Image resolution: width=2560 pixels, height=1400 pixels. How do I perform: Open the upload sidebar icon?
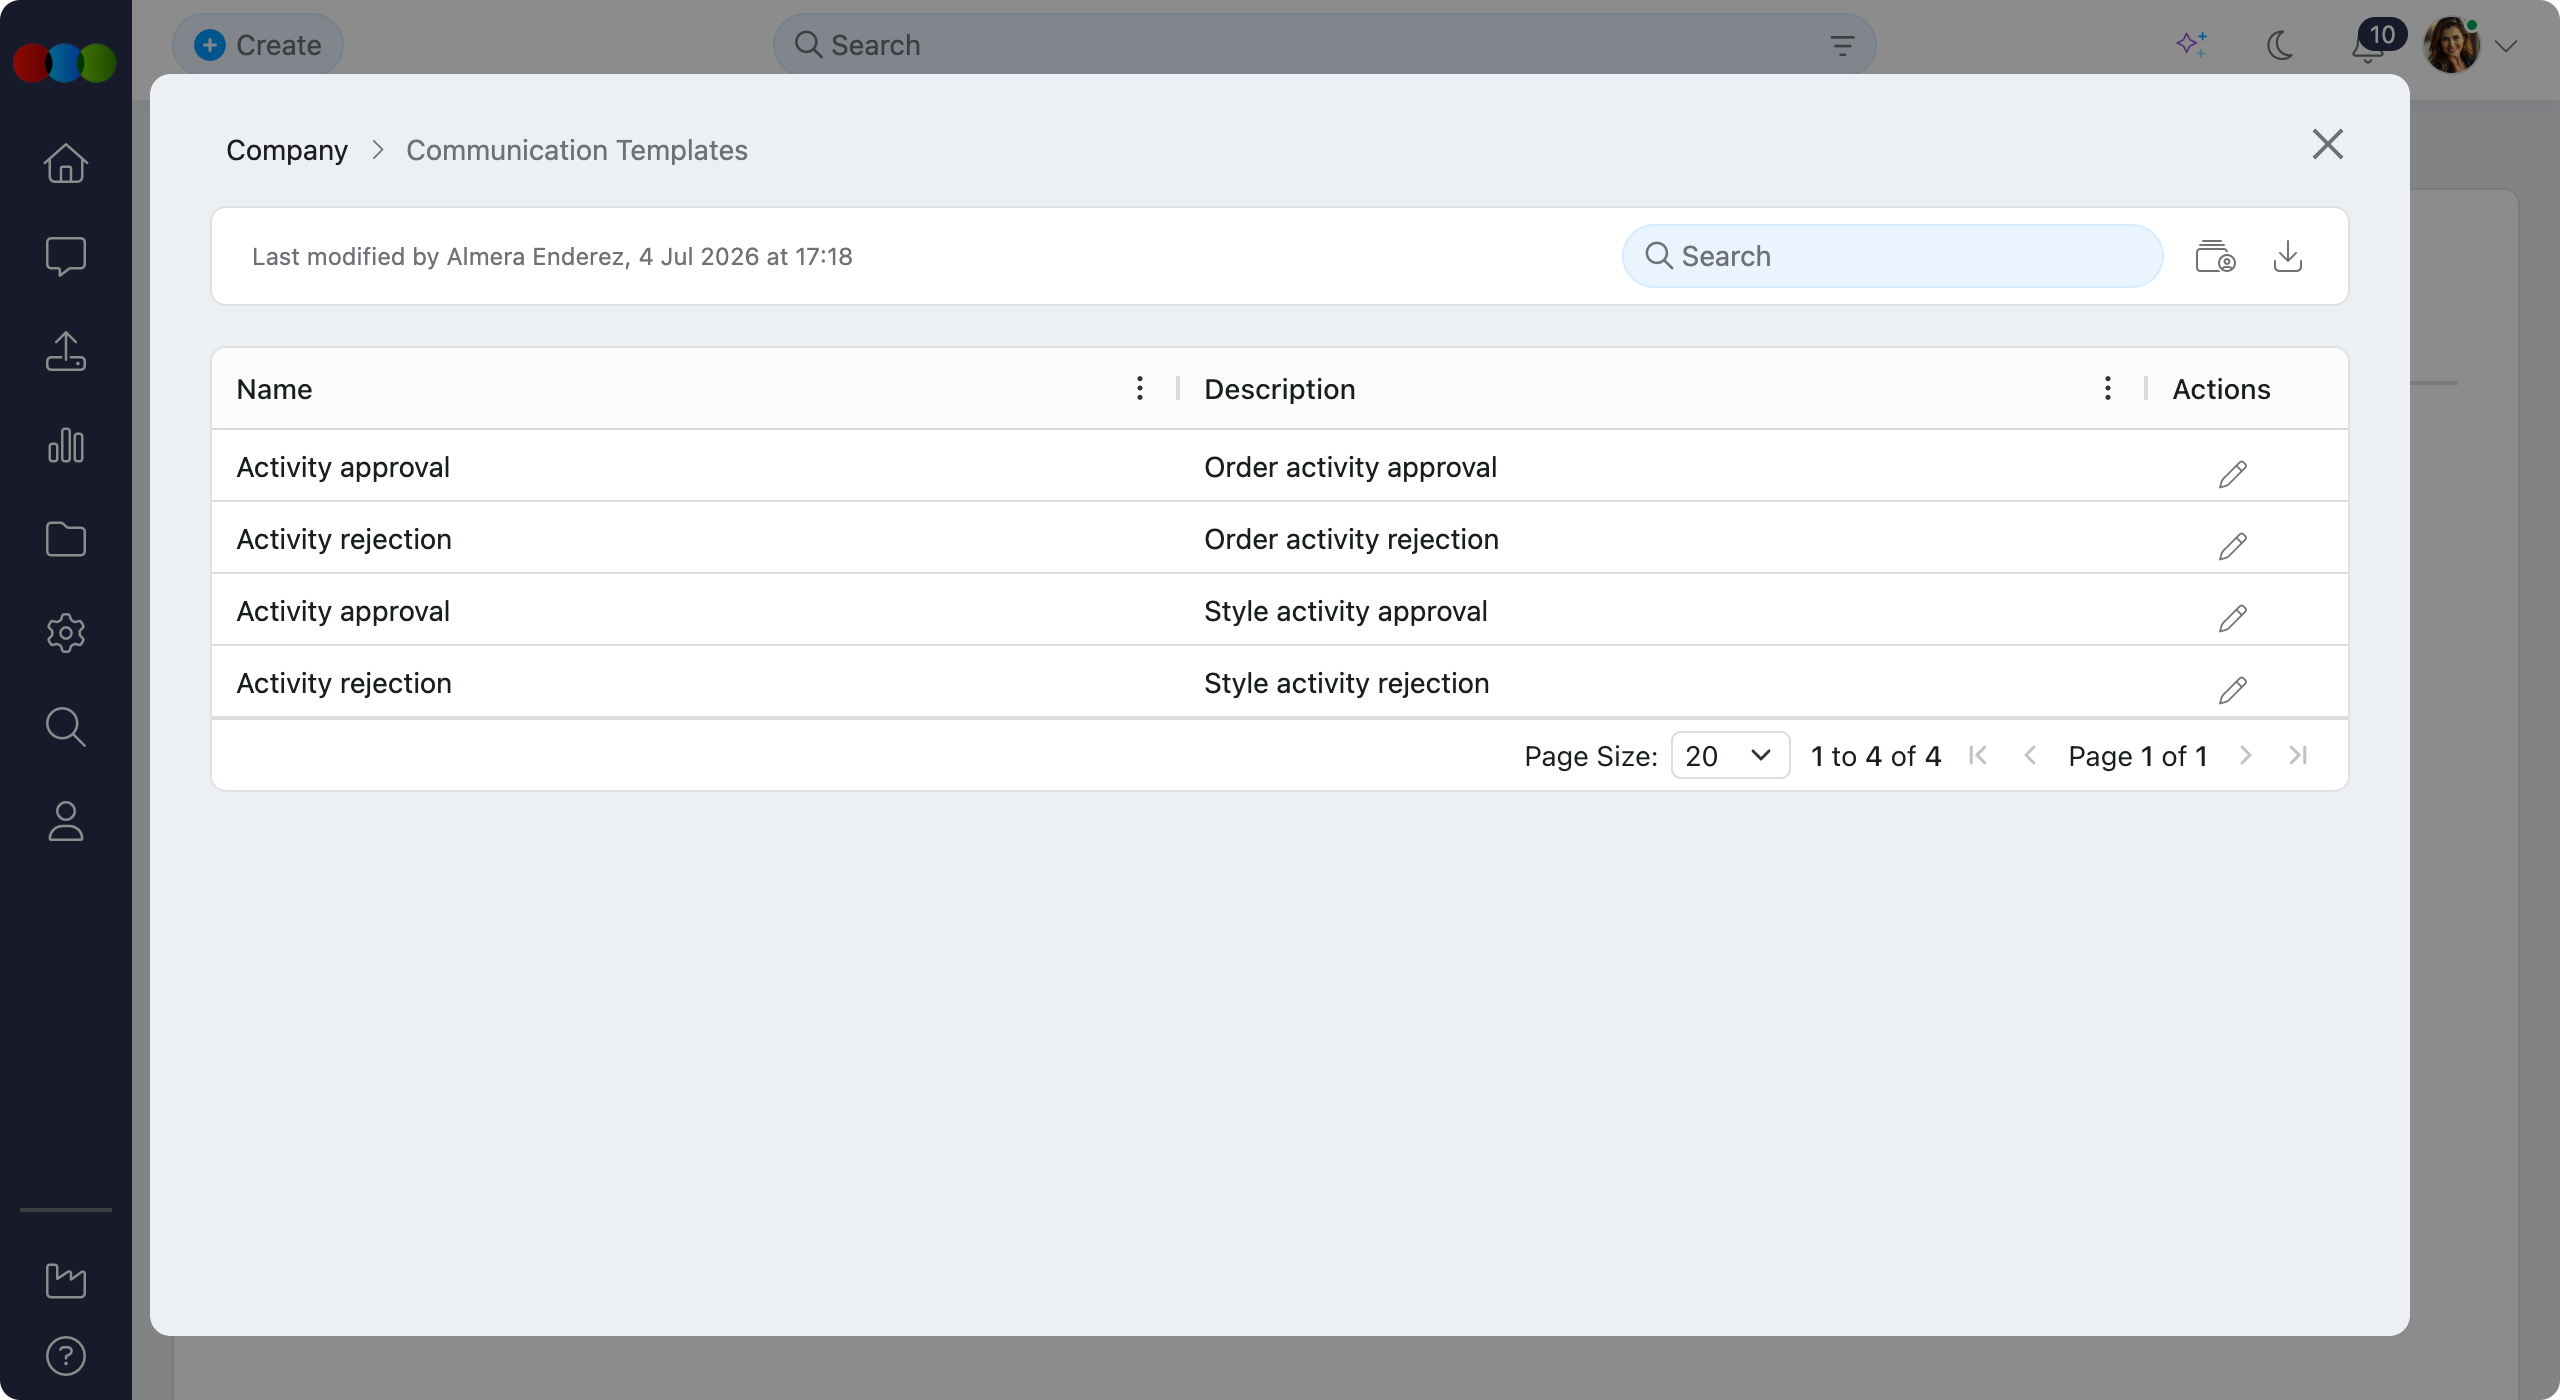point(66,351)
